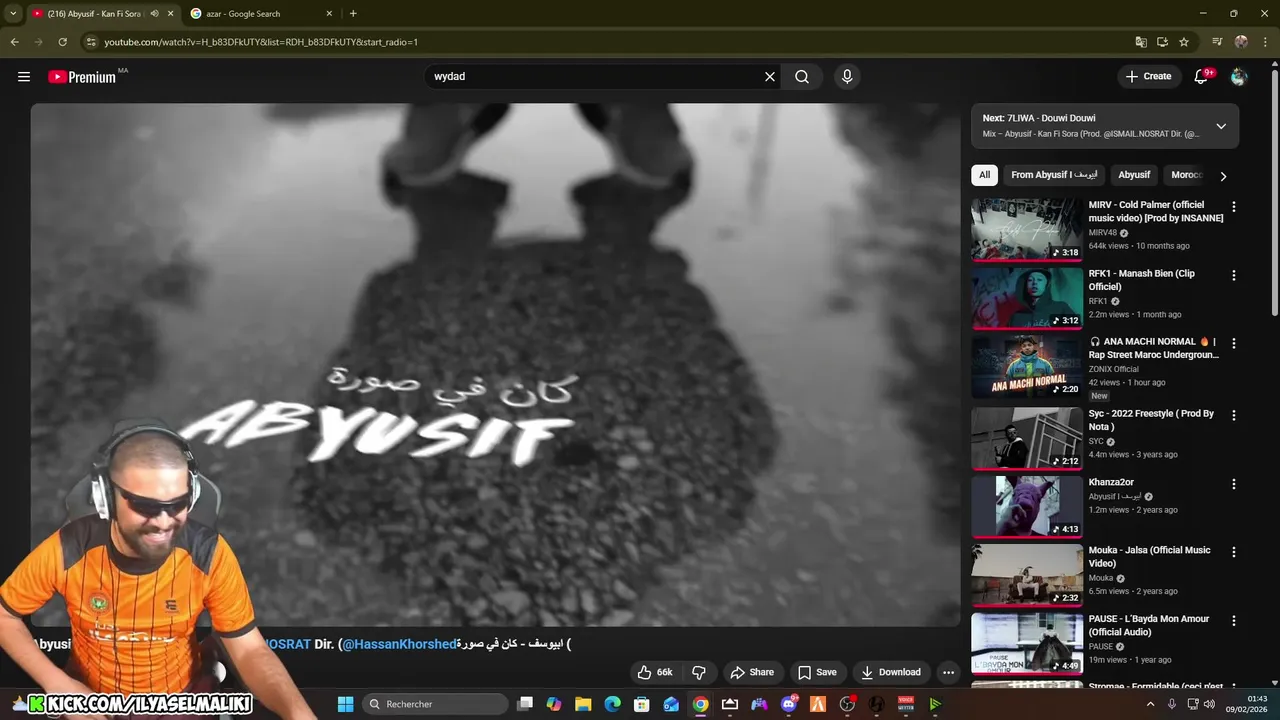The image size is (1280, 720).
Task: Click the MIRV48 channel name
Action: (1103, 233)
